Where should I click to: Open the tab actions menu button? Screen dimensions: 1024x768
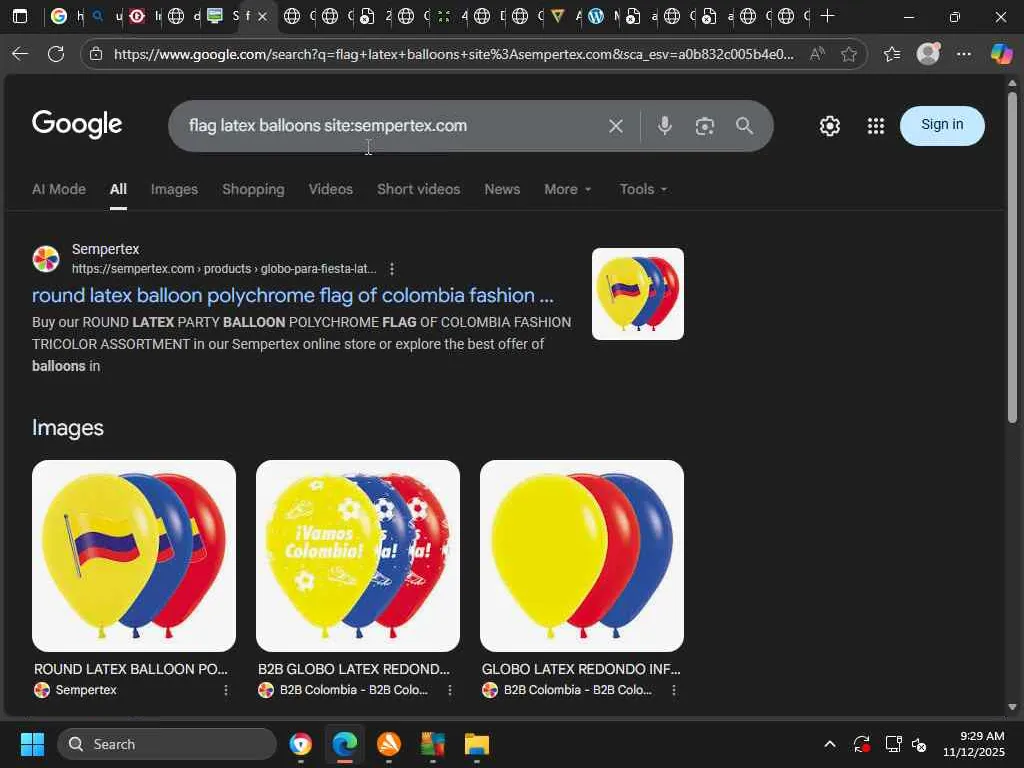[x=20, y=16]
